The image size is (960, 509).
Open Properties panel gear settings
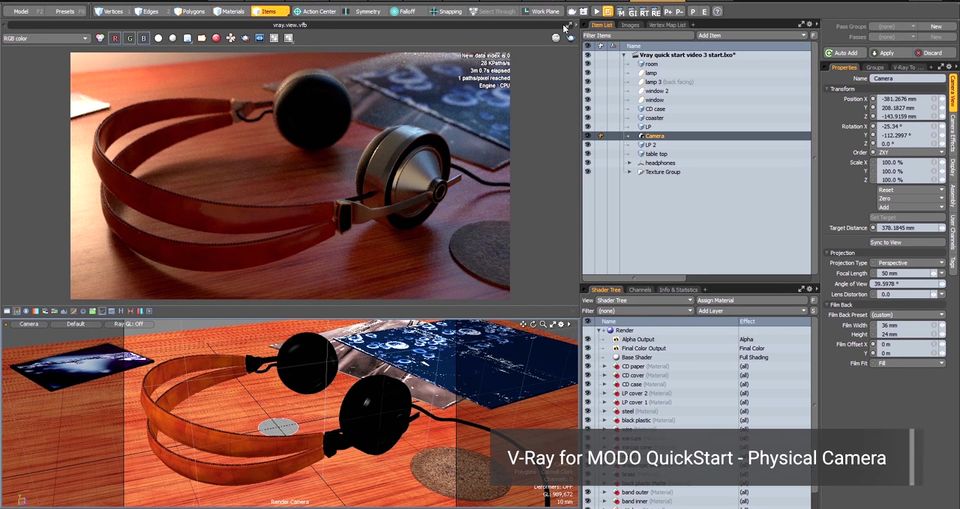[x=948, y=67]
